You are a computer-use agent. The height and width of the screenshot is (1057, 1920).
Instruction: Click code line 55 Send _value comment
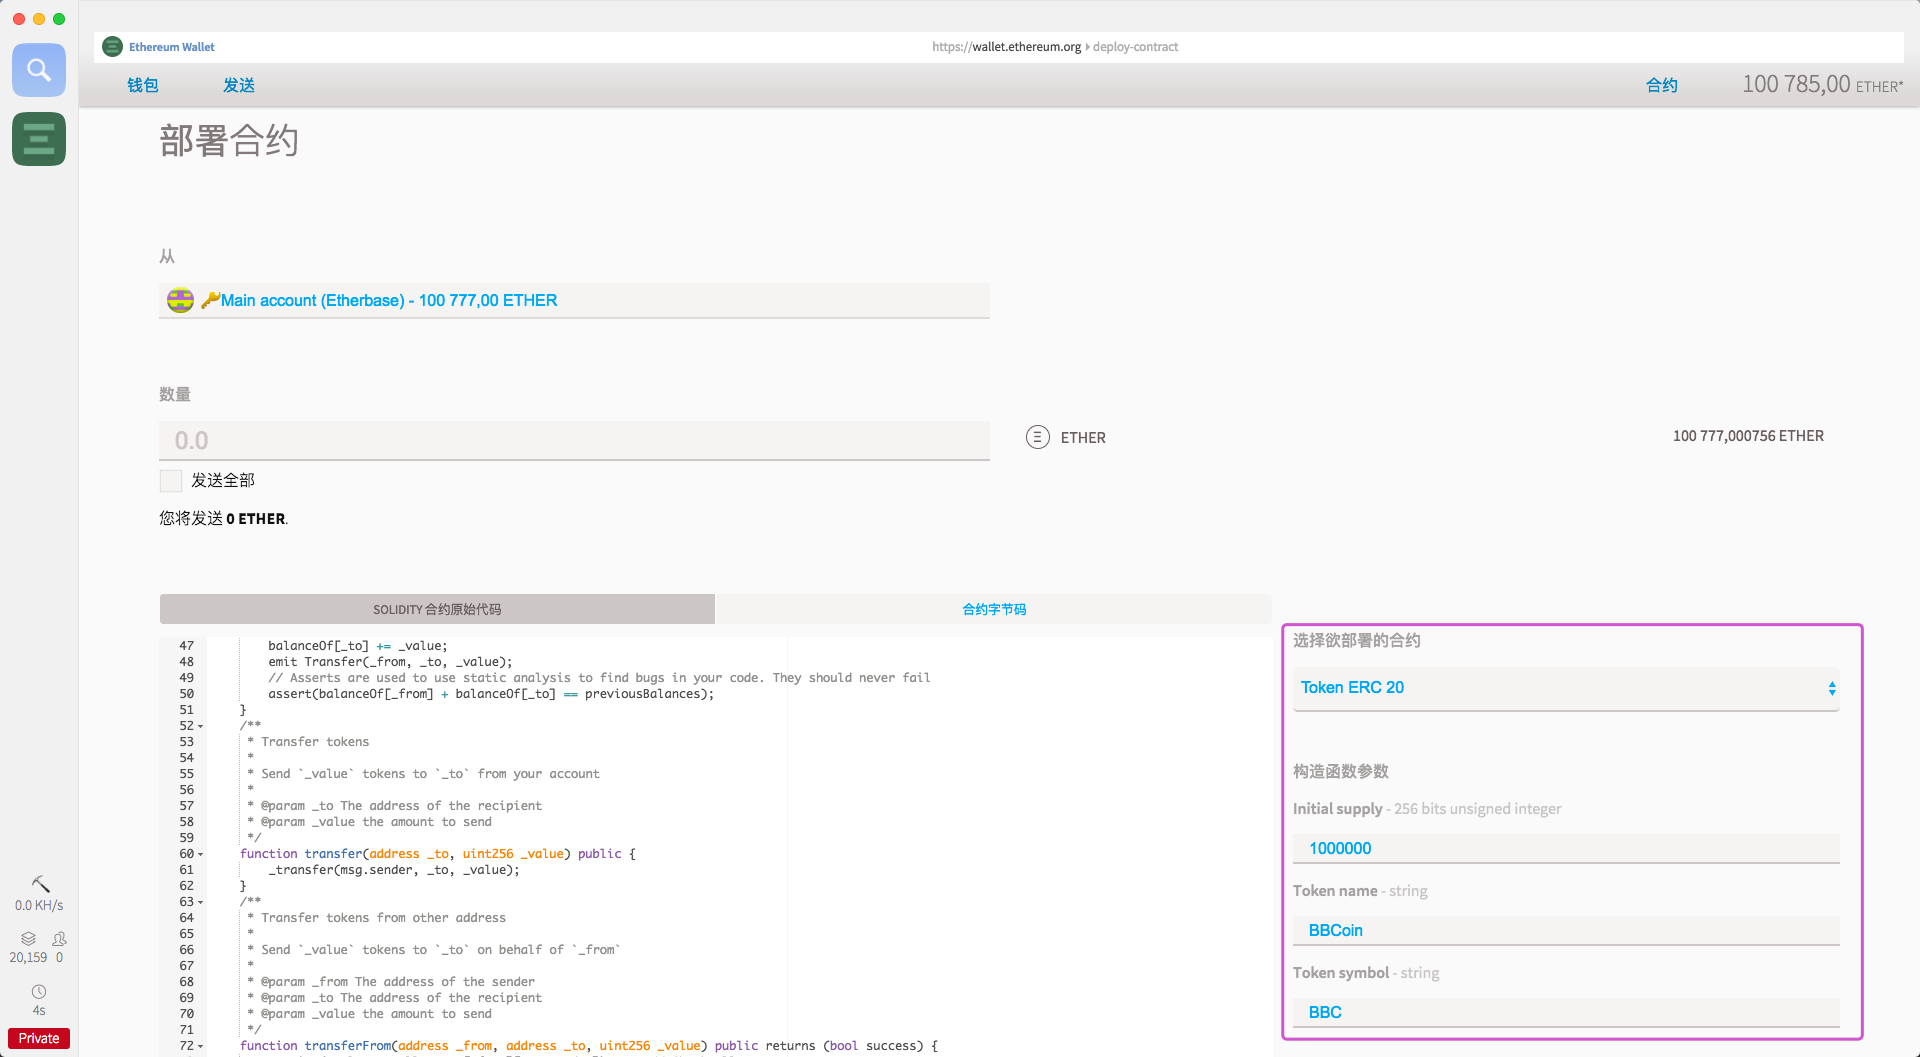[423, 774]
